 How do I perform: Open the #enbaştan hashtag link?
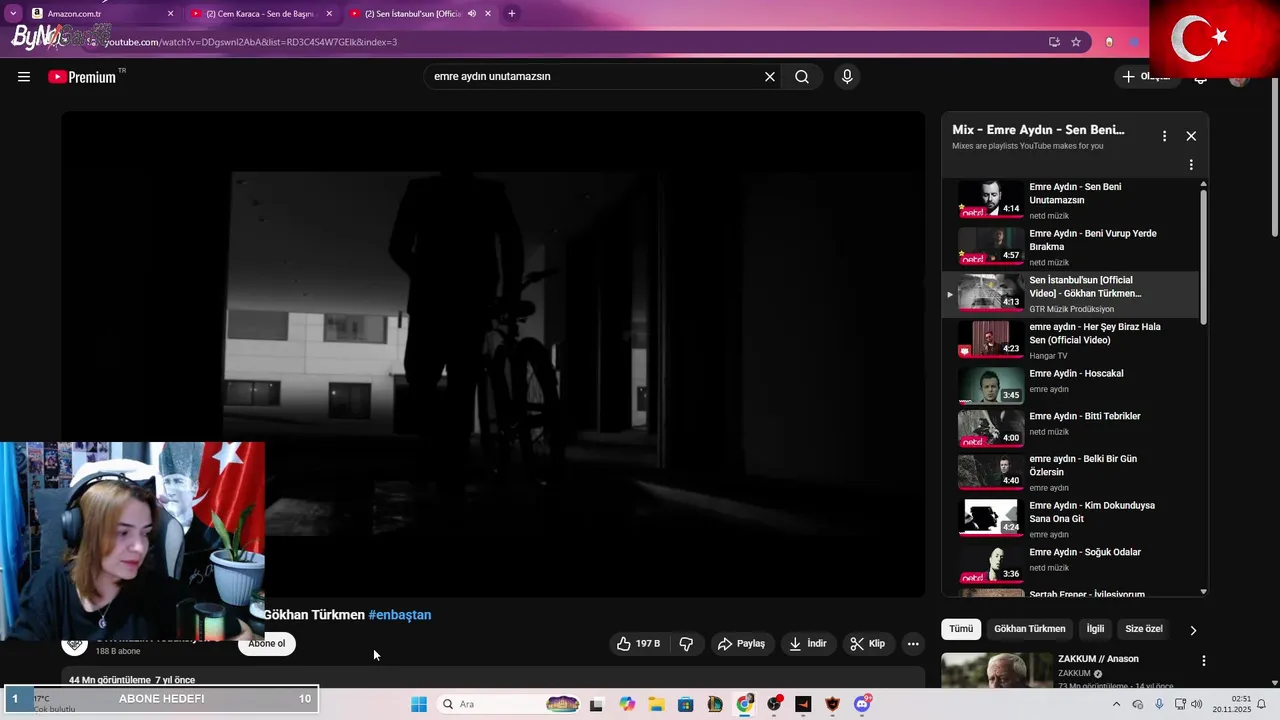tap(400, 615)
